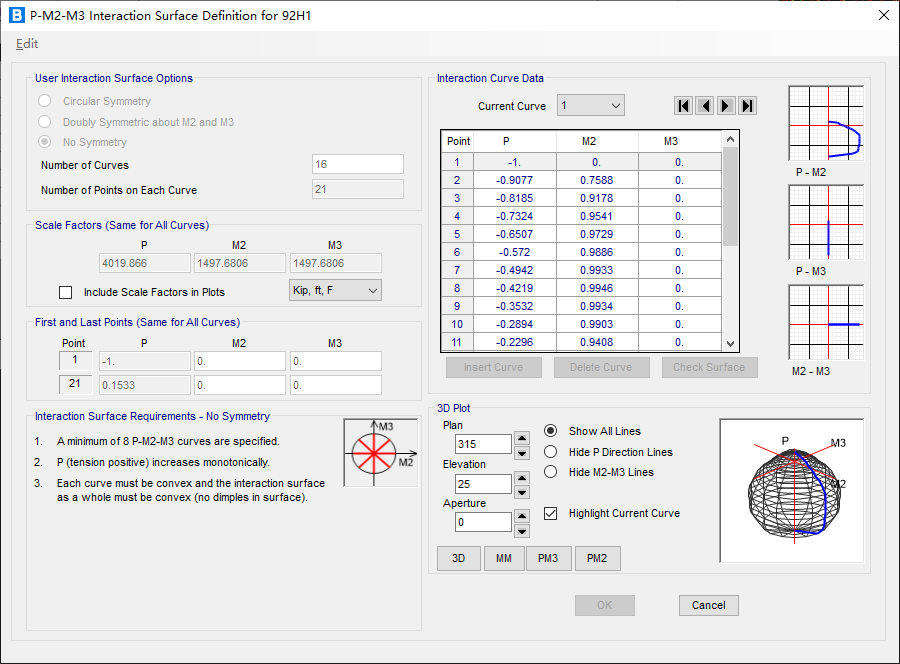Screen dimensions: 900x664
Task: Switch plot to 3D view
Action: (x=459, y=558)
